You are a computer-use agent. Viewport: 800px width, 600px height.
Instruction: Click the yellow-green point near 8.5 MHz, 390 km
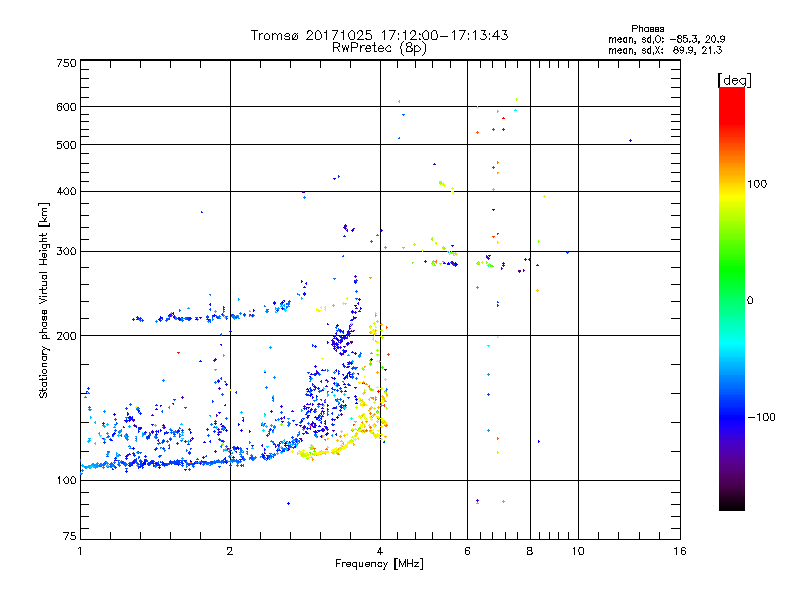point(545,196)
